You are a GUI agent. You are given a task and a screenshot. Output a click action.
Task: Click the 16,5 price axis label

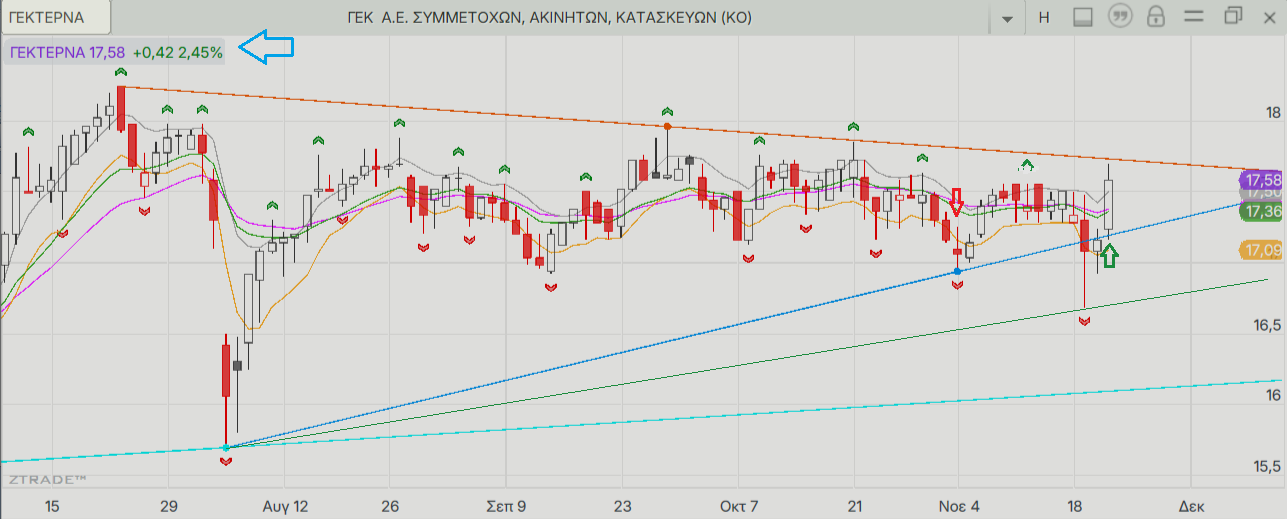point(1267,325)
